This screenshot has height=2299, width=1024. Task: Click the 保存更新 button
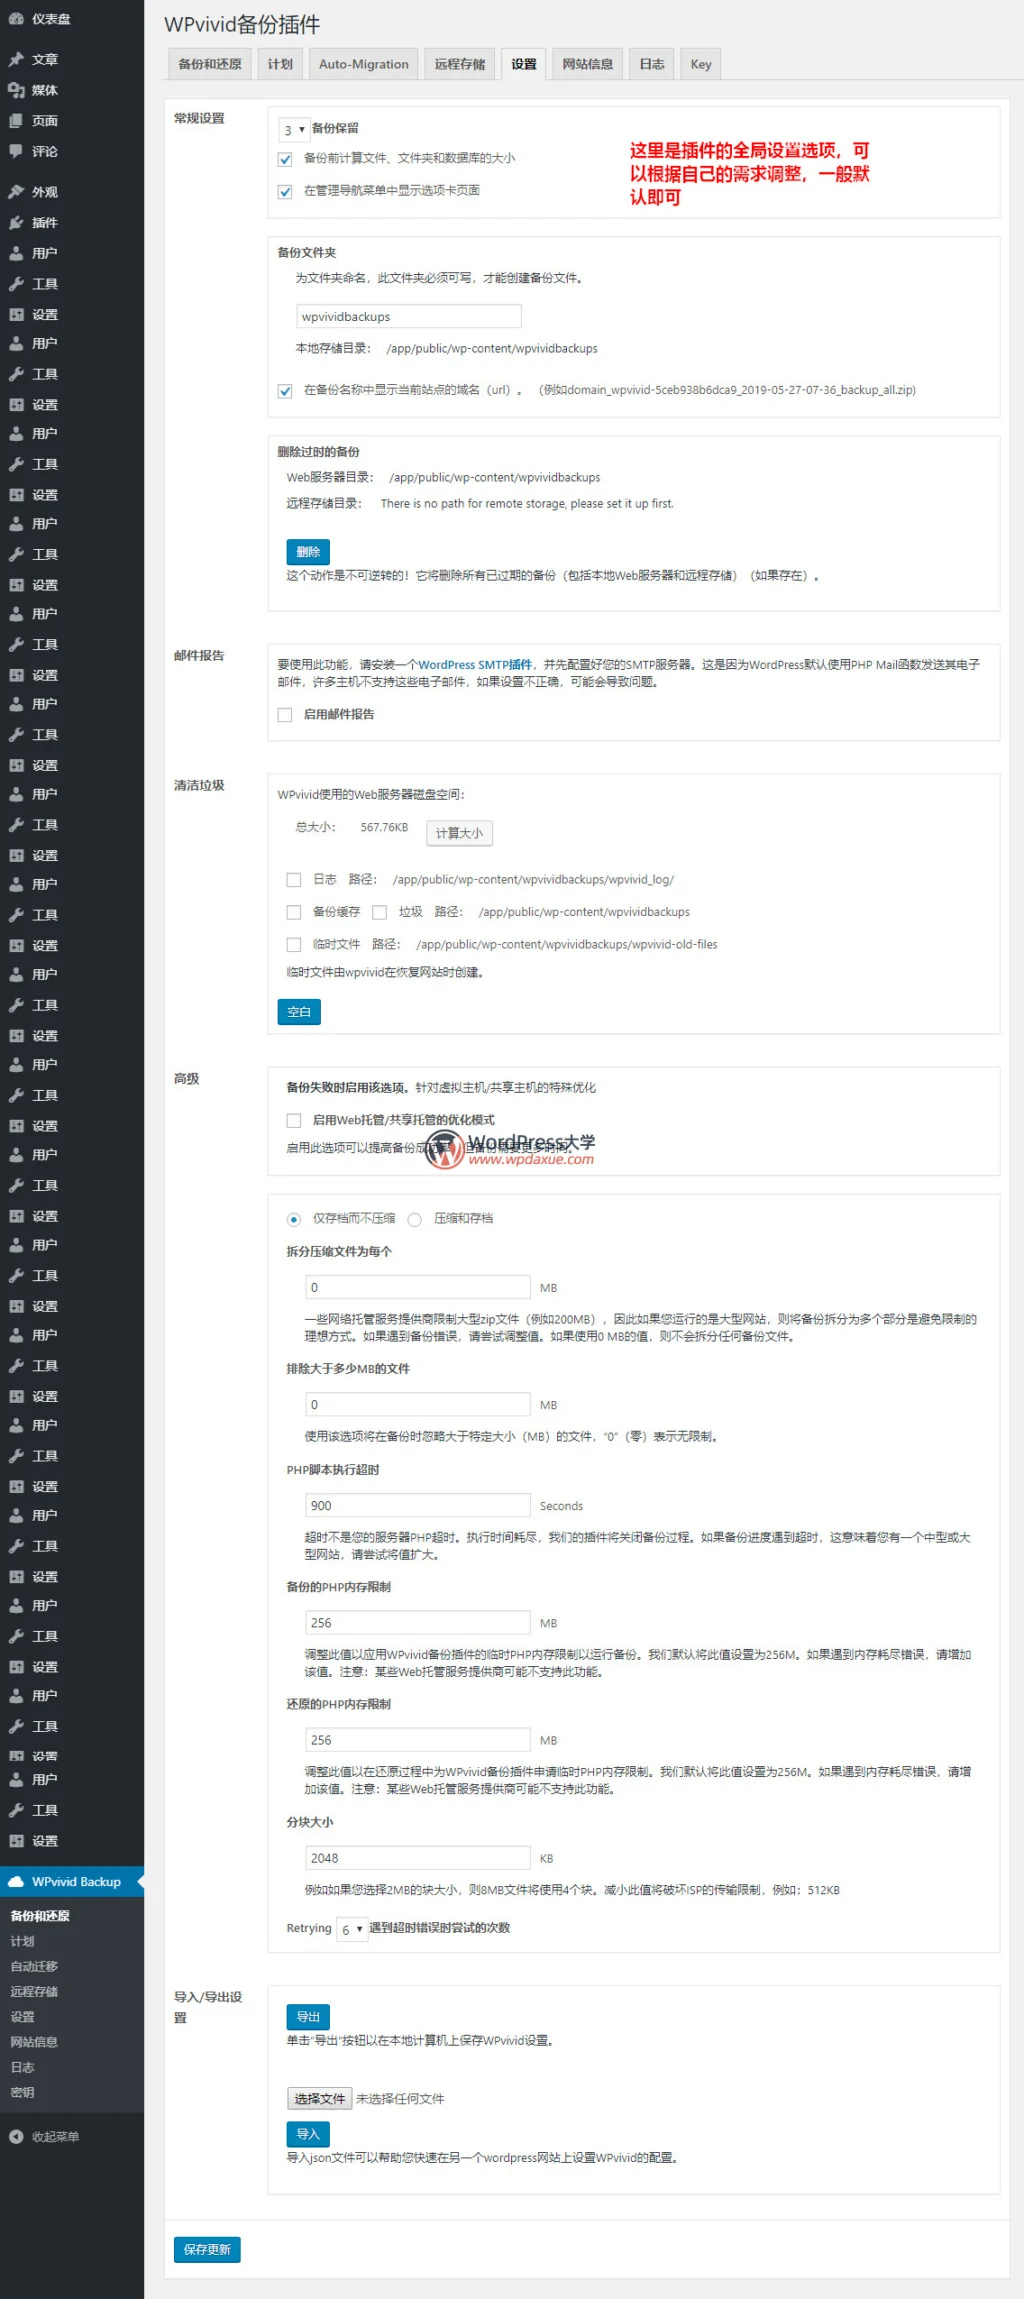pos(207,2250)
